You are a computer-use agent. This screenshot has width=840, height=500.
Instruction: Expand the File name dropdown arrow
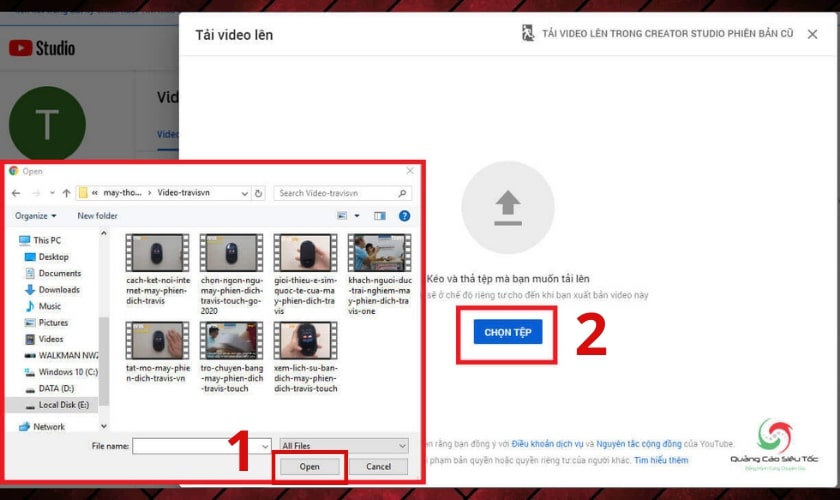265,446
